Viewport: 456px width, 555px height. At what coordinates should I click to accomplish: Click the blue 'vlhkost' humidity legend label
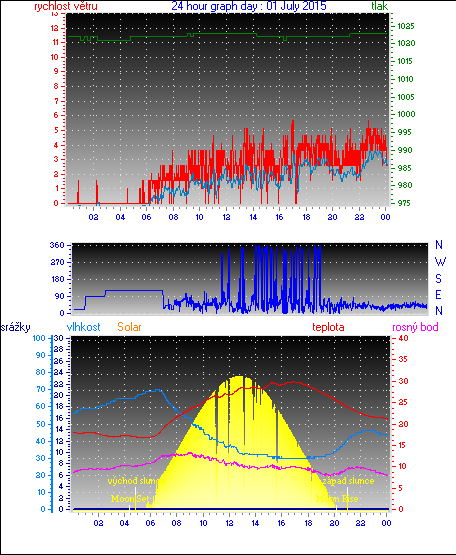(84, 327)
